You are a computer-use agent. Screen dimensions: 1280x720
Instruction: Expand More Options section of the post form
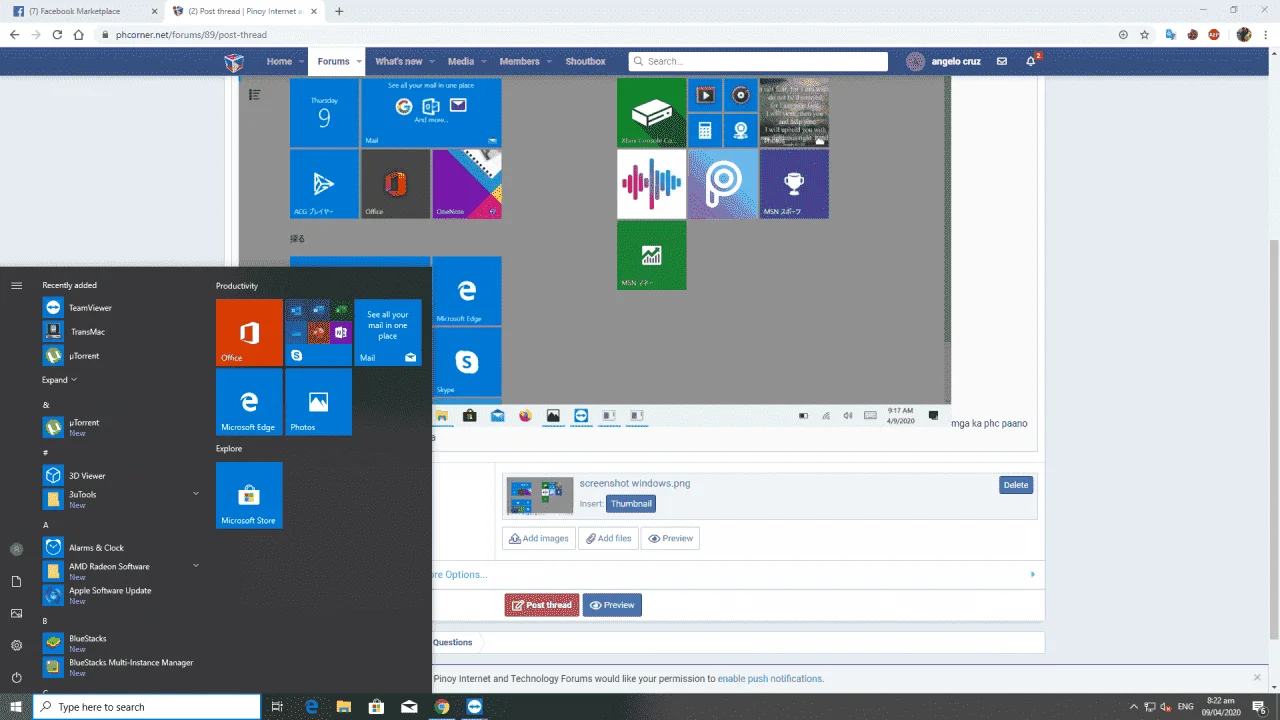click(1033, 574)
